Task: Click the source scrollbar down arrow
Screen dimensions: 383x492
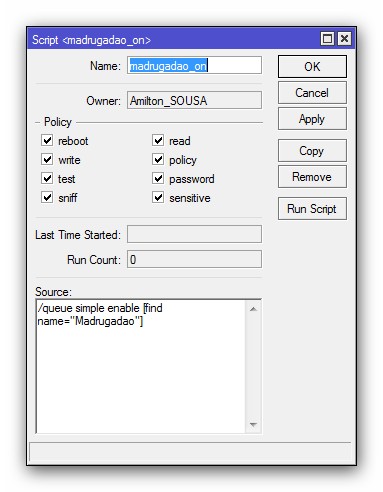Action: pyautogui.click(x=253, y=425)
